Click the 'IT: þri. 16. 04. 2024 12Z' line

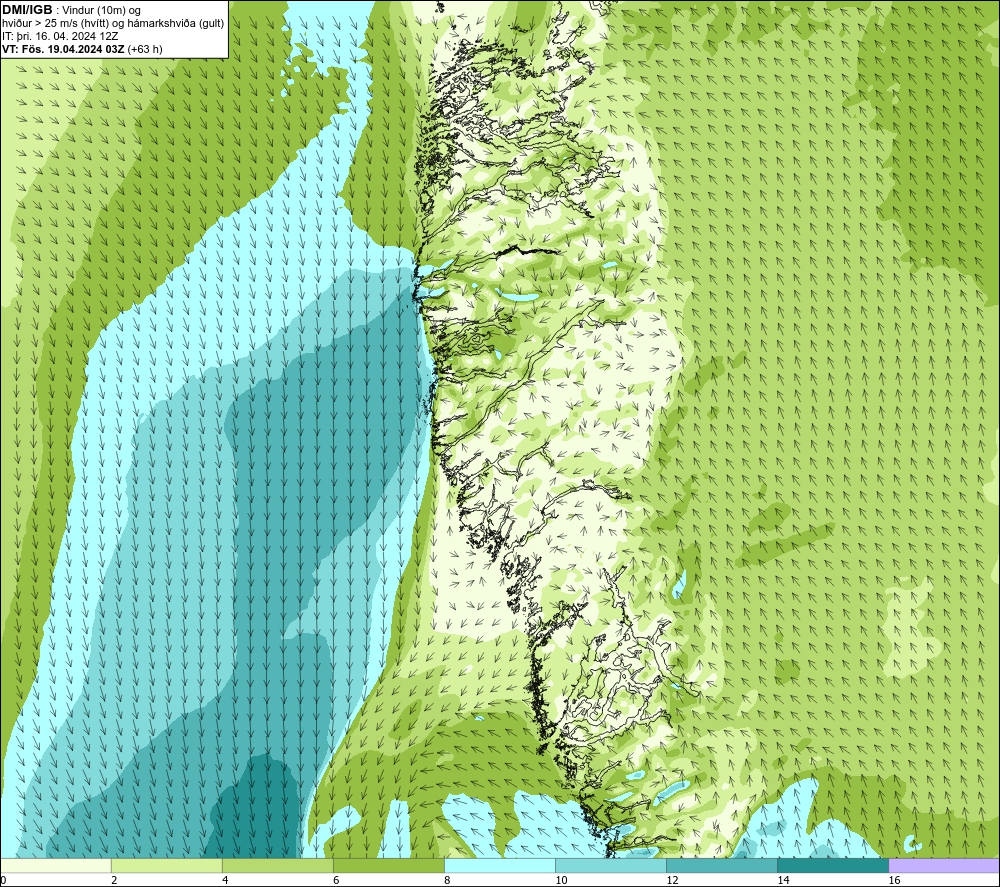click(61, 36)
